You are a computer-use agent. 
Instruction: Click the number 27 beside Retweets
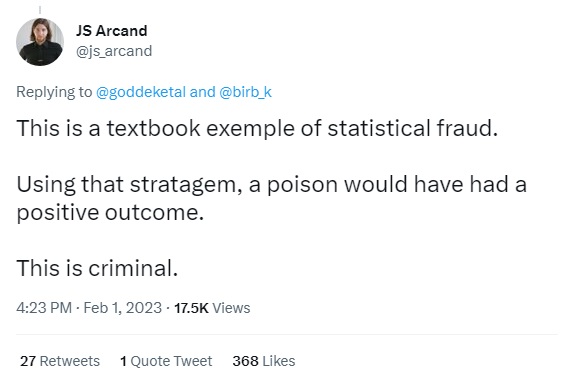point(28,361)
